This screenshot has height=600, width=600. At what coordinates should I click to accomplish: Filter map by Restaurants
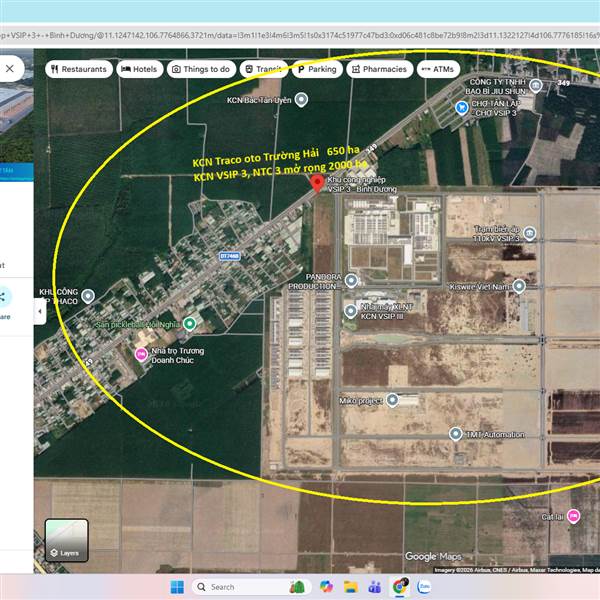coord(79,69)
